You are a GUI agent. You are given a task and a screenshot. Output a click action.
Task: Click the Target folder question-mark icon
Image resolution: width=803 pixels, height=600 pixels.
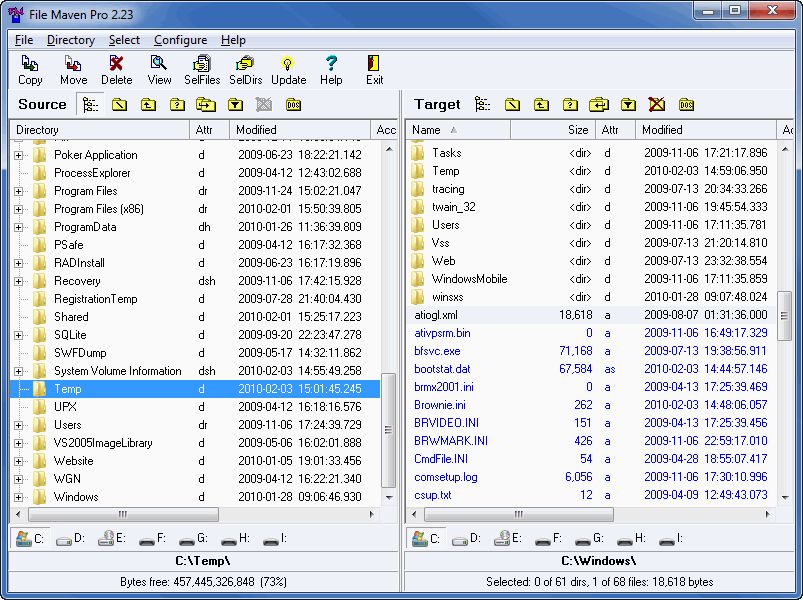coord(569,105)
